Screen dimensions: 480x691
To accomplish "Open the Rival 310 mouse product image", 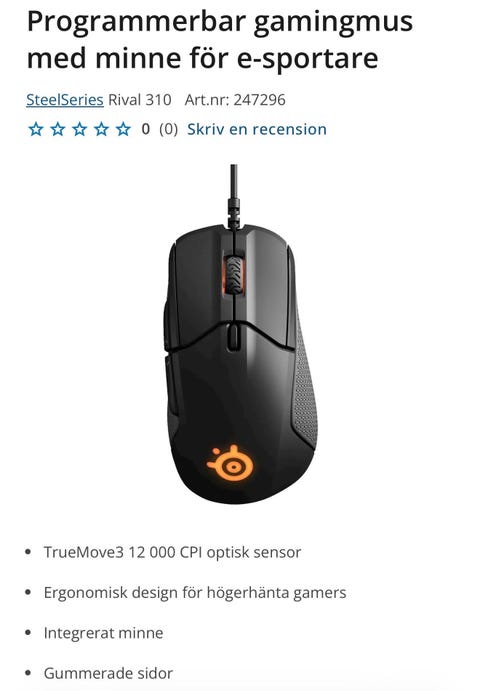I will click(x=241, y=334).
